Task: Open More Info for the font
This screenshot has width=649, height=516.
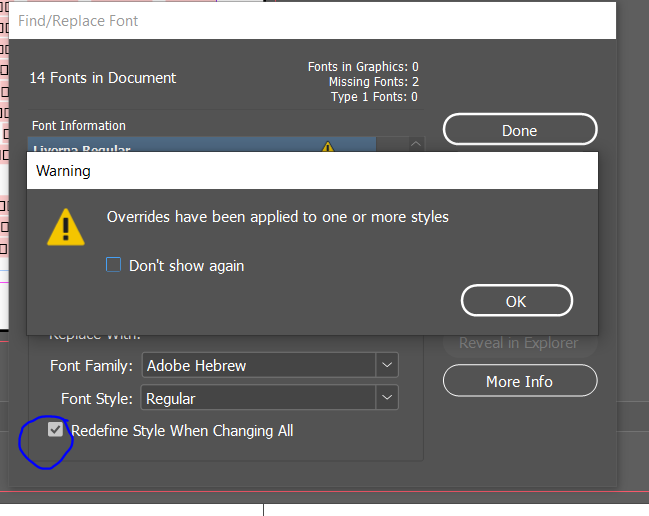Action: click(519, 381)
